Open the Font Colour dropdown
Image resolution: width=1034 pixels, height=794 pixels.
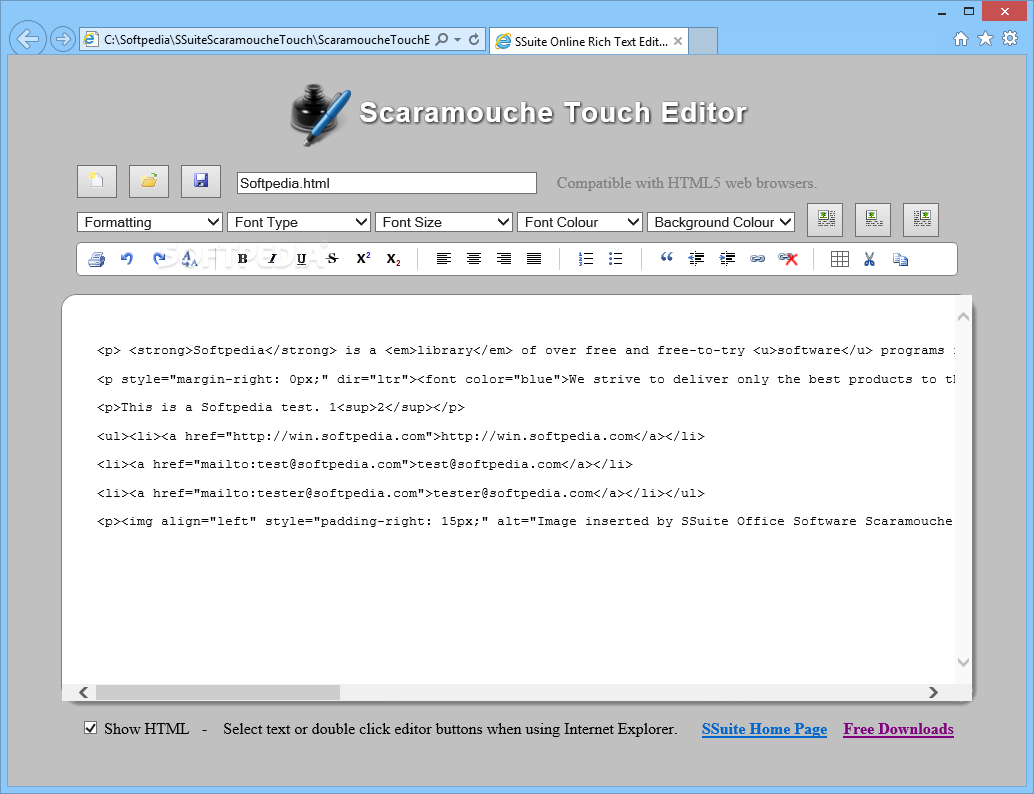580,222
